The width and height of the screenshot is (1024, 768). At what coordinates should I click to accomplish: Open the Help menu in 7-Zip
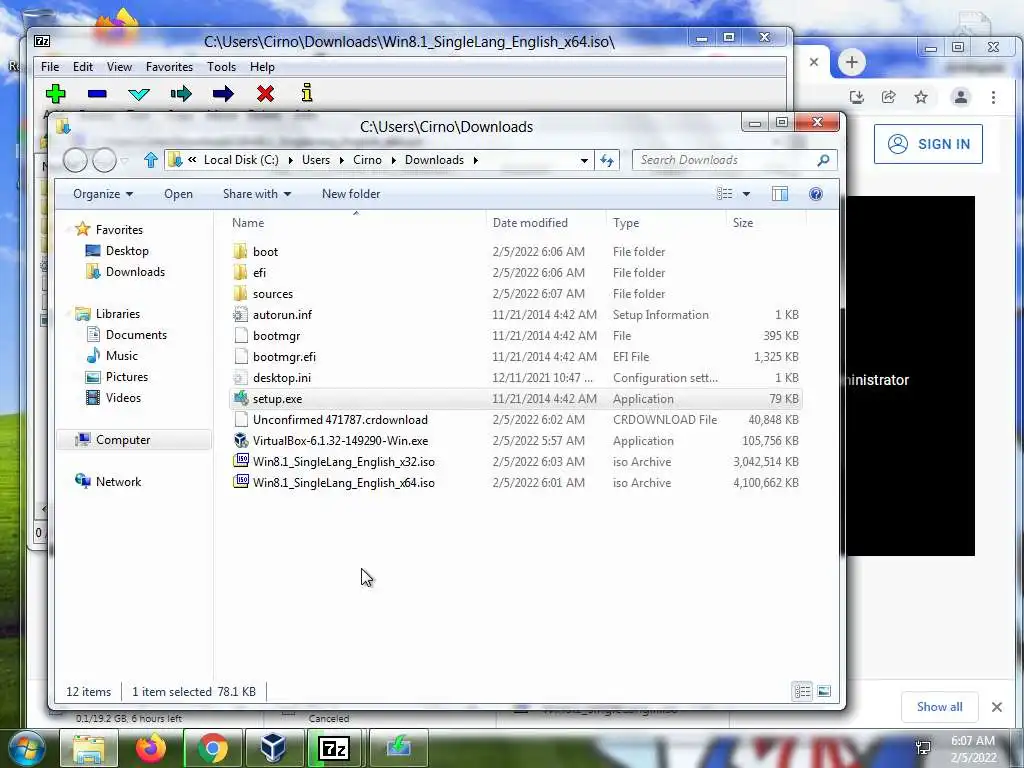262,67
